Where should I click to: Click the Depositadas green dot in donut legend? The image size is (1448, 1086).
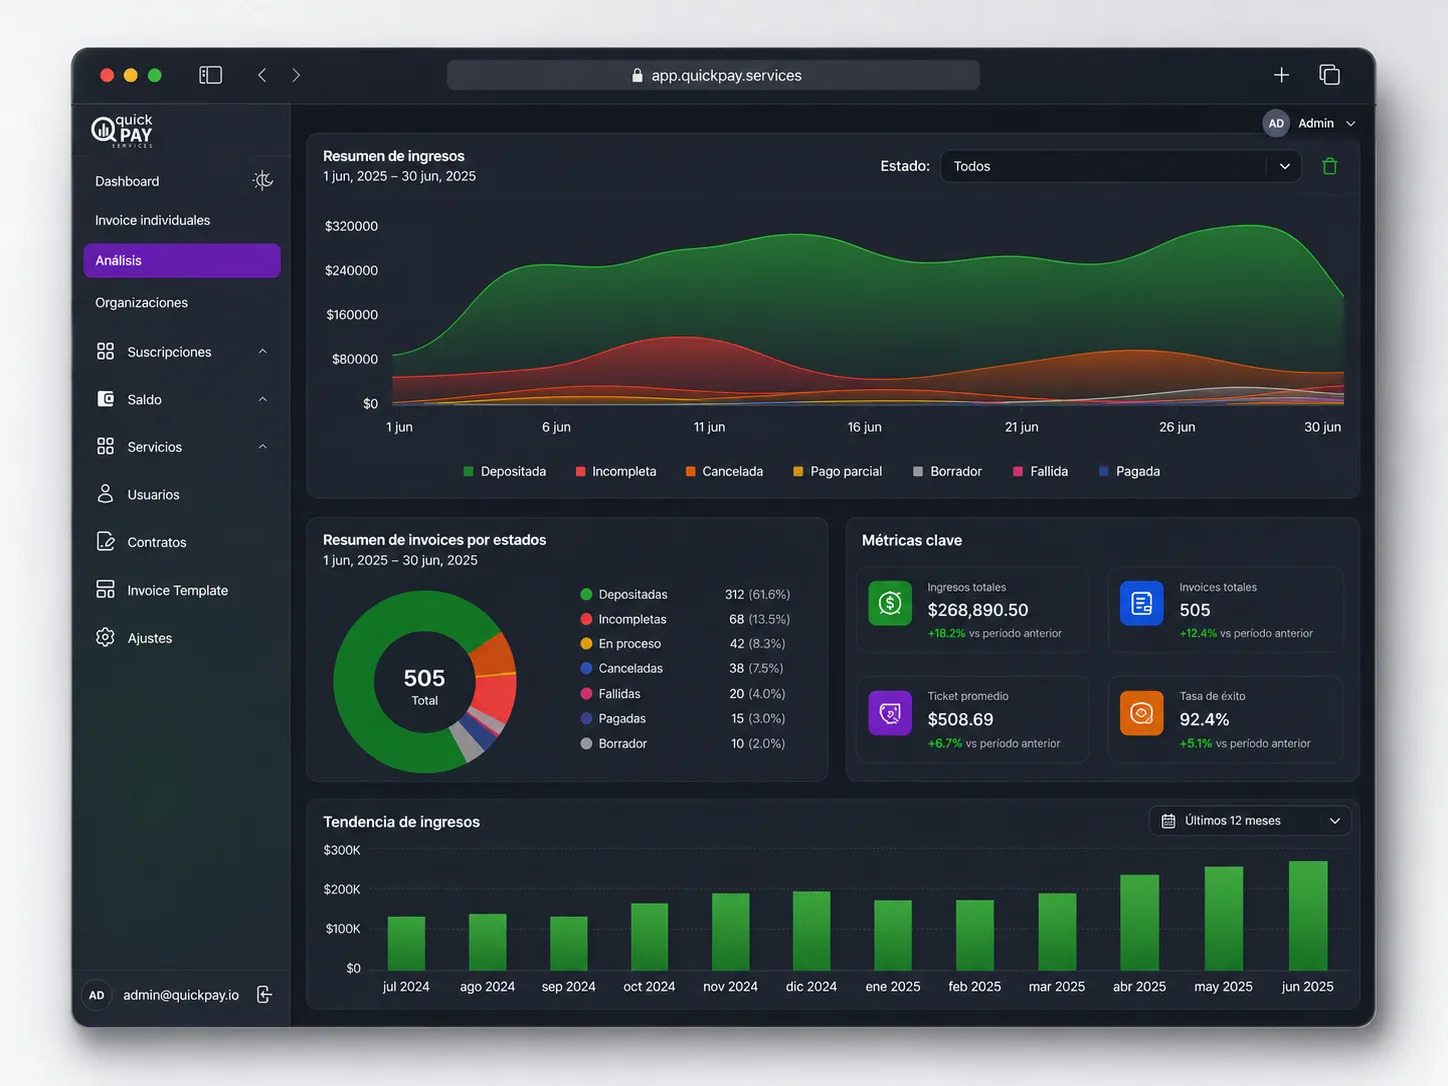(x=586, y=594)
